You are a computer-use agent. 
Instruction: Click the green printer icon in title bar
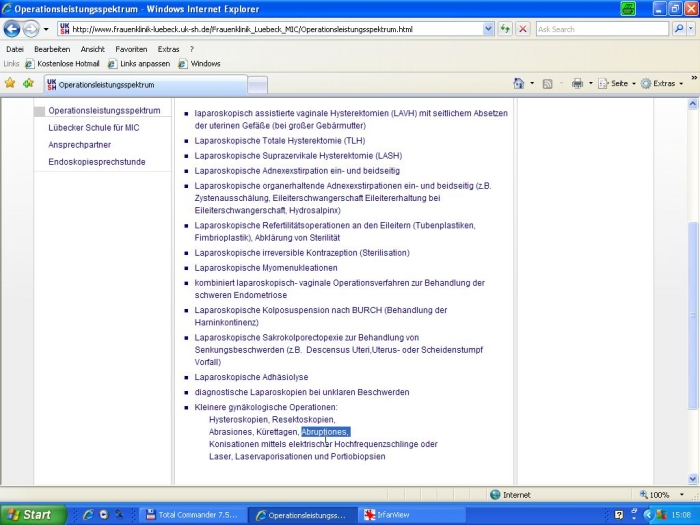pyautogui.click(x=628, y=9)
